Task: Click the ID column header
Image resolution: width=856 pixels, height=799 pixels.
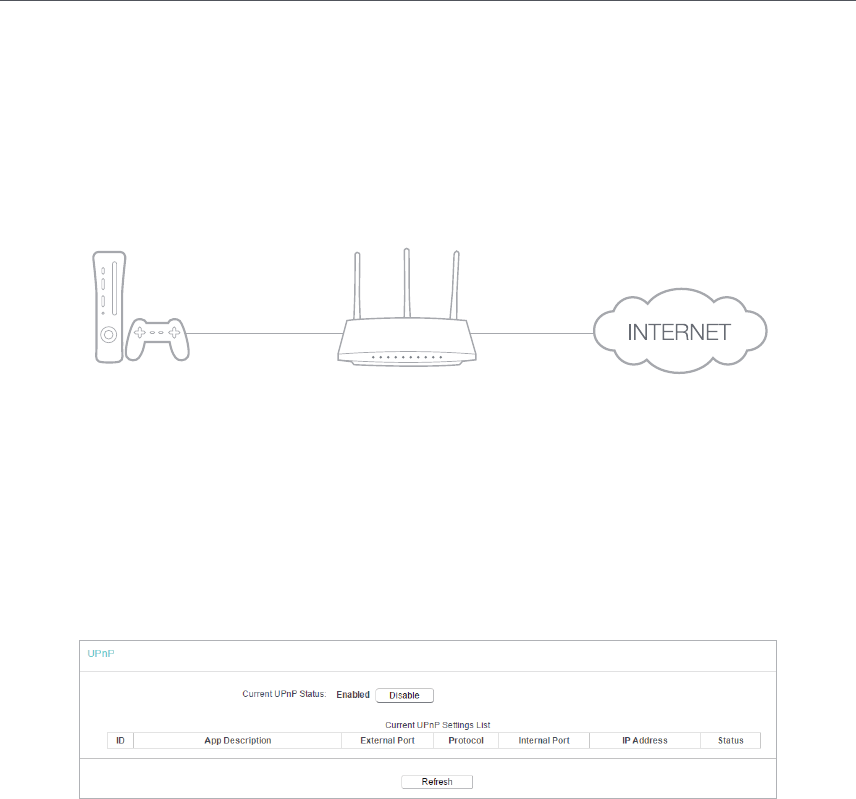Action: (x=120, y=741)
